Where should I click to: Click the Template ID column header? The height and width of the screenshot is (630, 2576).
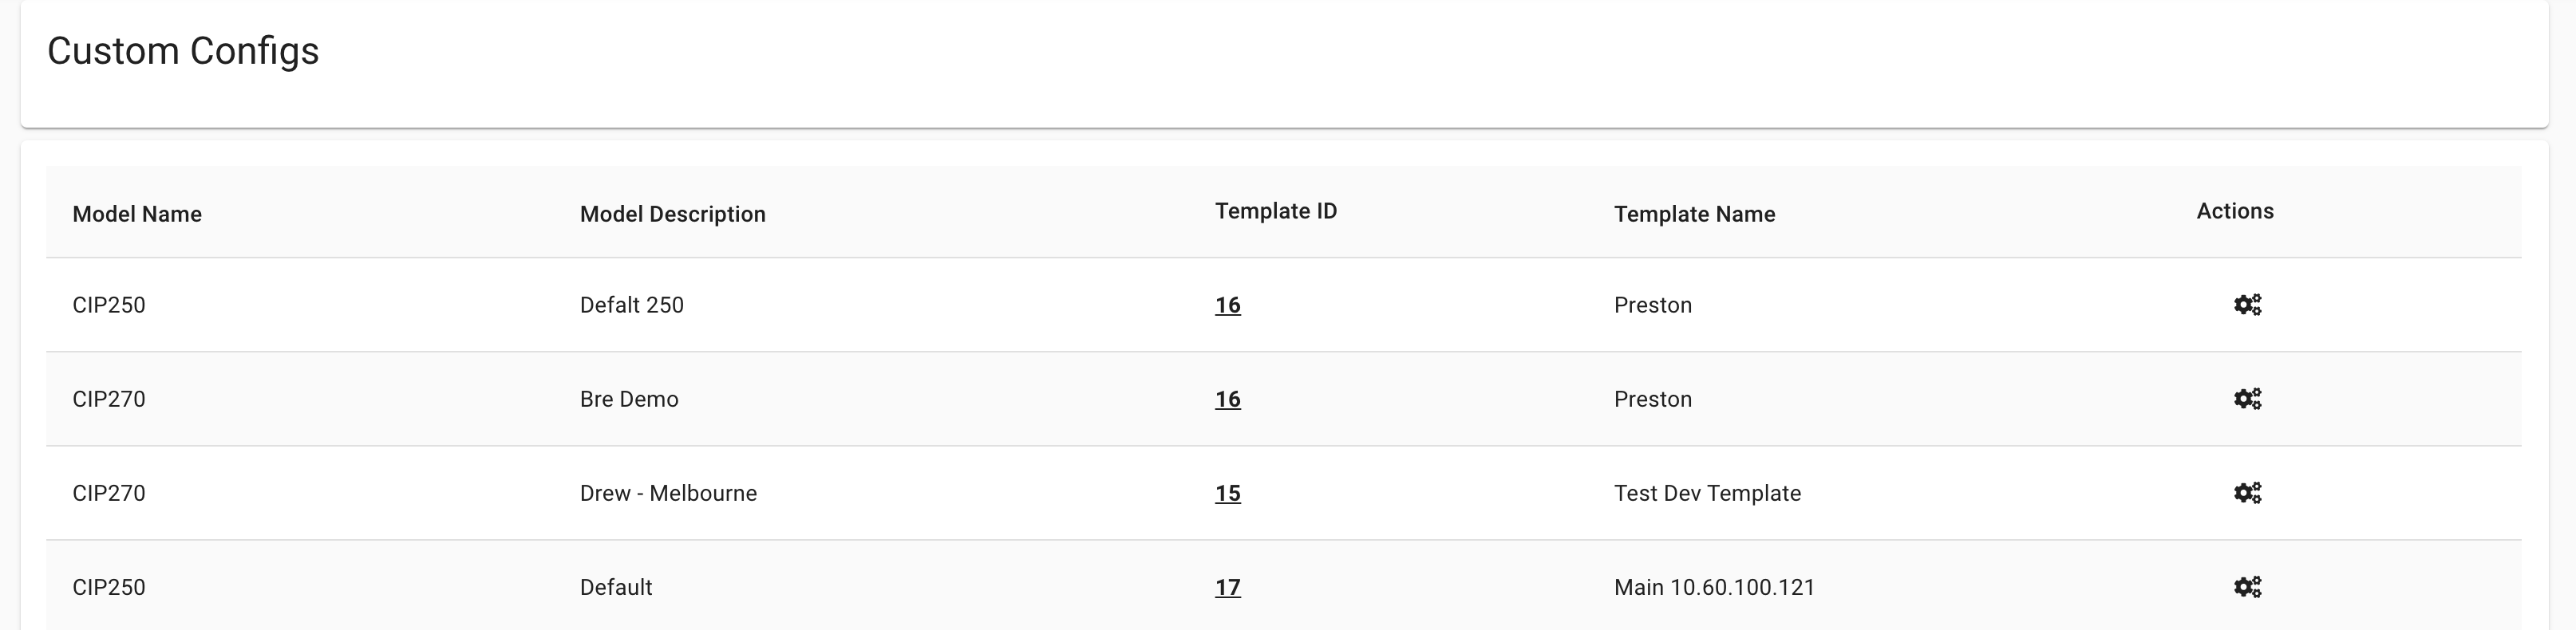(1276, 211)
